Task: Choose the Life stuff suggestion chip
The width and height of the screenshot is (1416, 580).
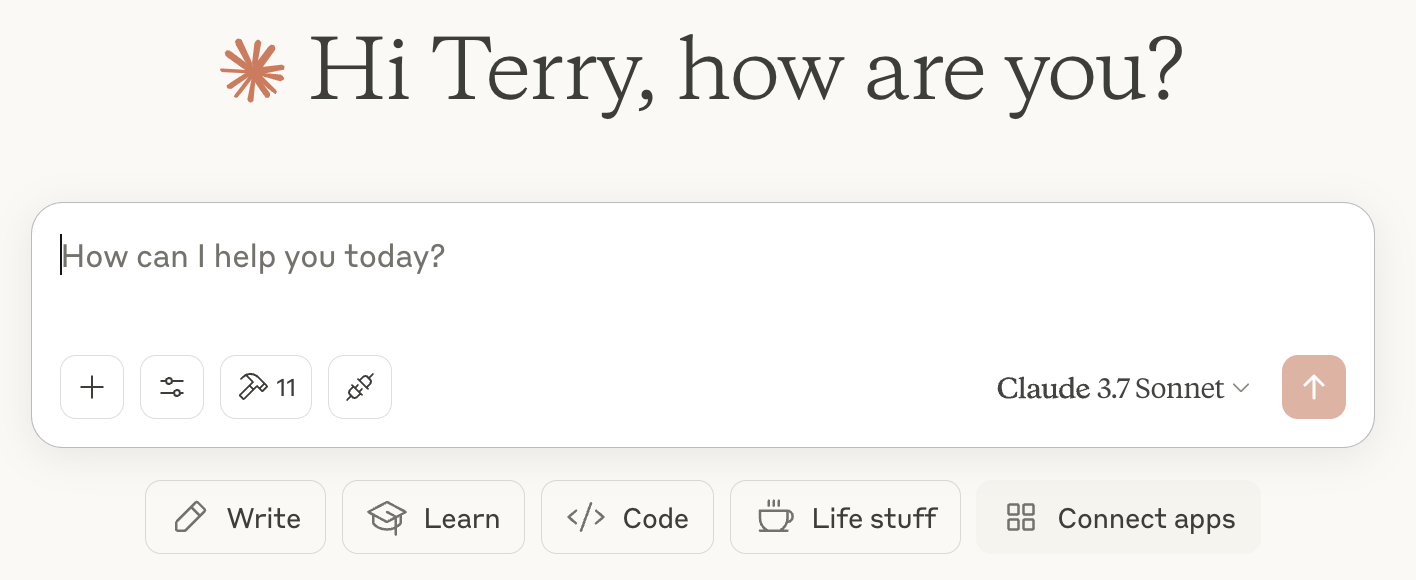Action: tap(845, 517)
